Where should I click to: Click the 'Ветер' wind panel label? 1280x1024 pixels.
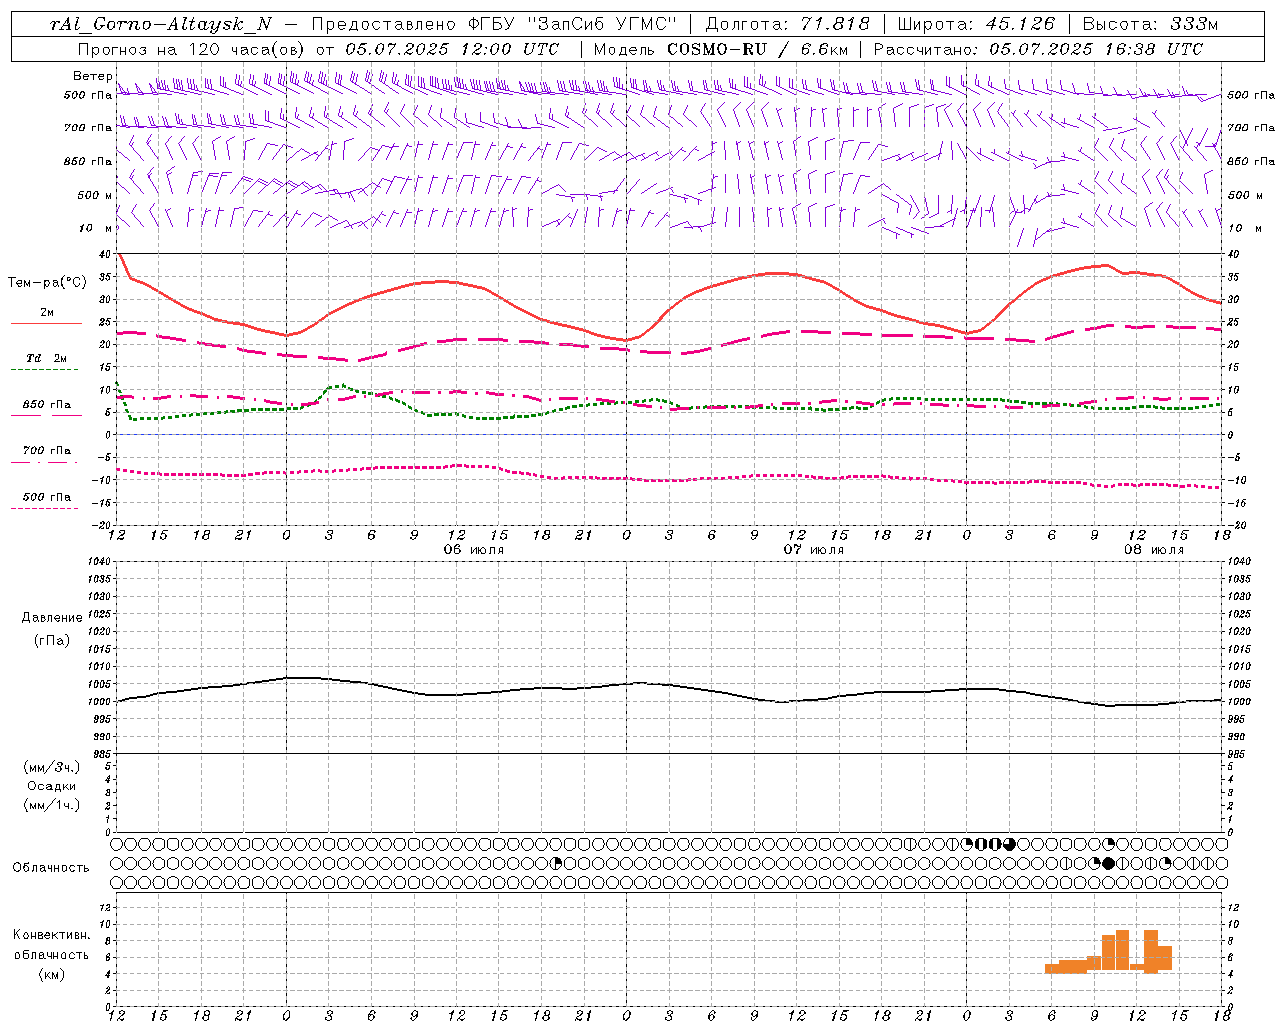tap(92, 76)
